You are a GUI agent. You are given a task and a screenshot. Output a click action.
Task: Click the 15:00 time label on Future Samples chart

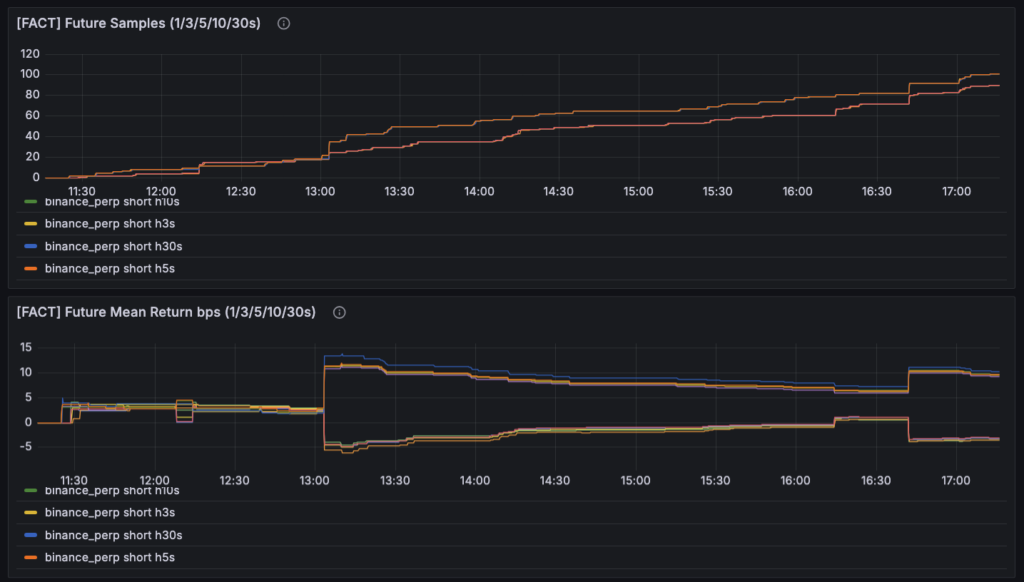[x=638, y=191]
